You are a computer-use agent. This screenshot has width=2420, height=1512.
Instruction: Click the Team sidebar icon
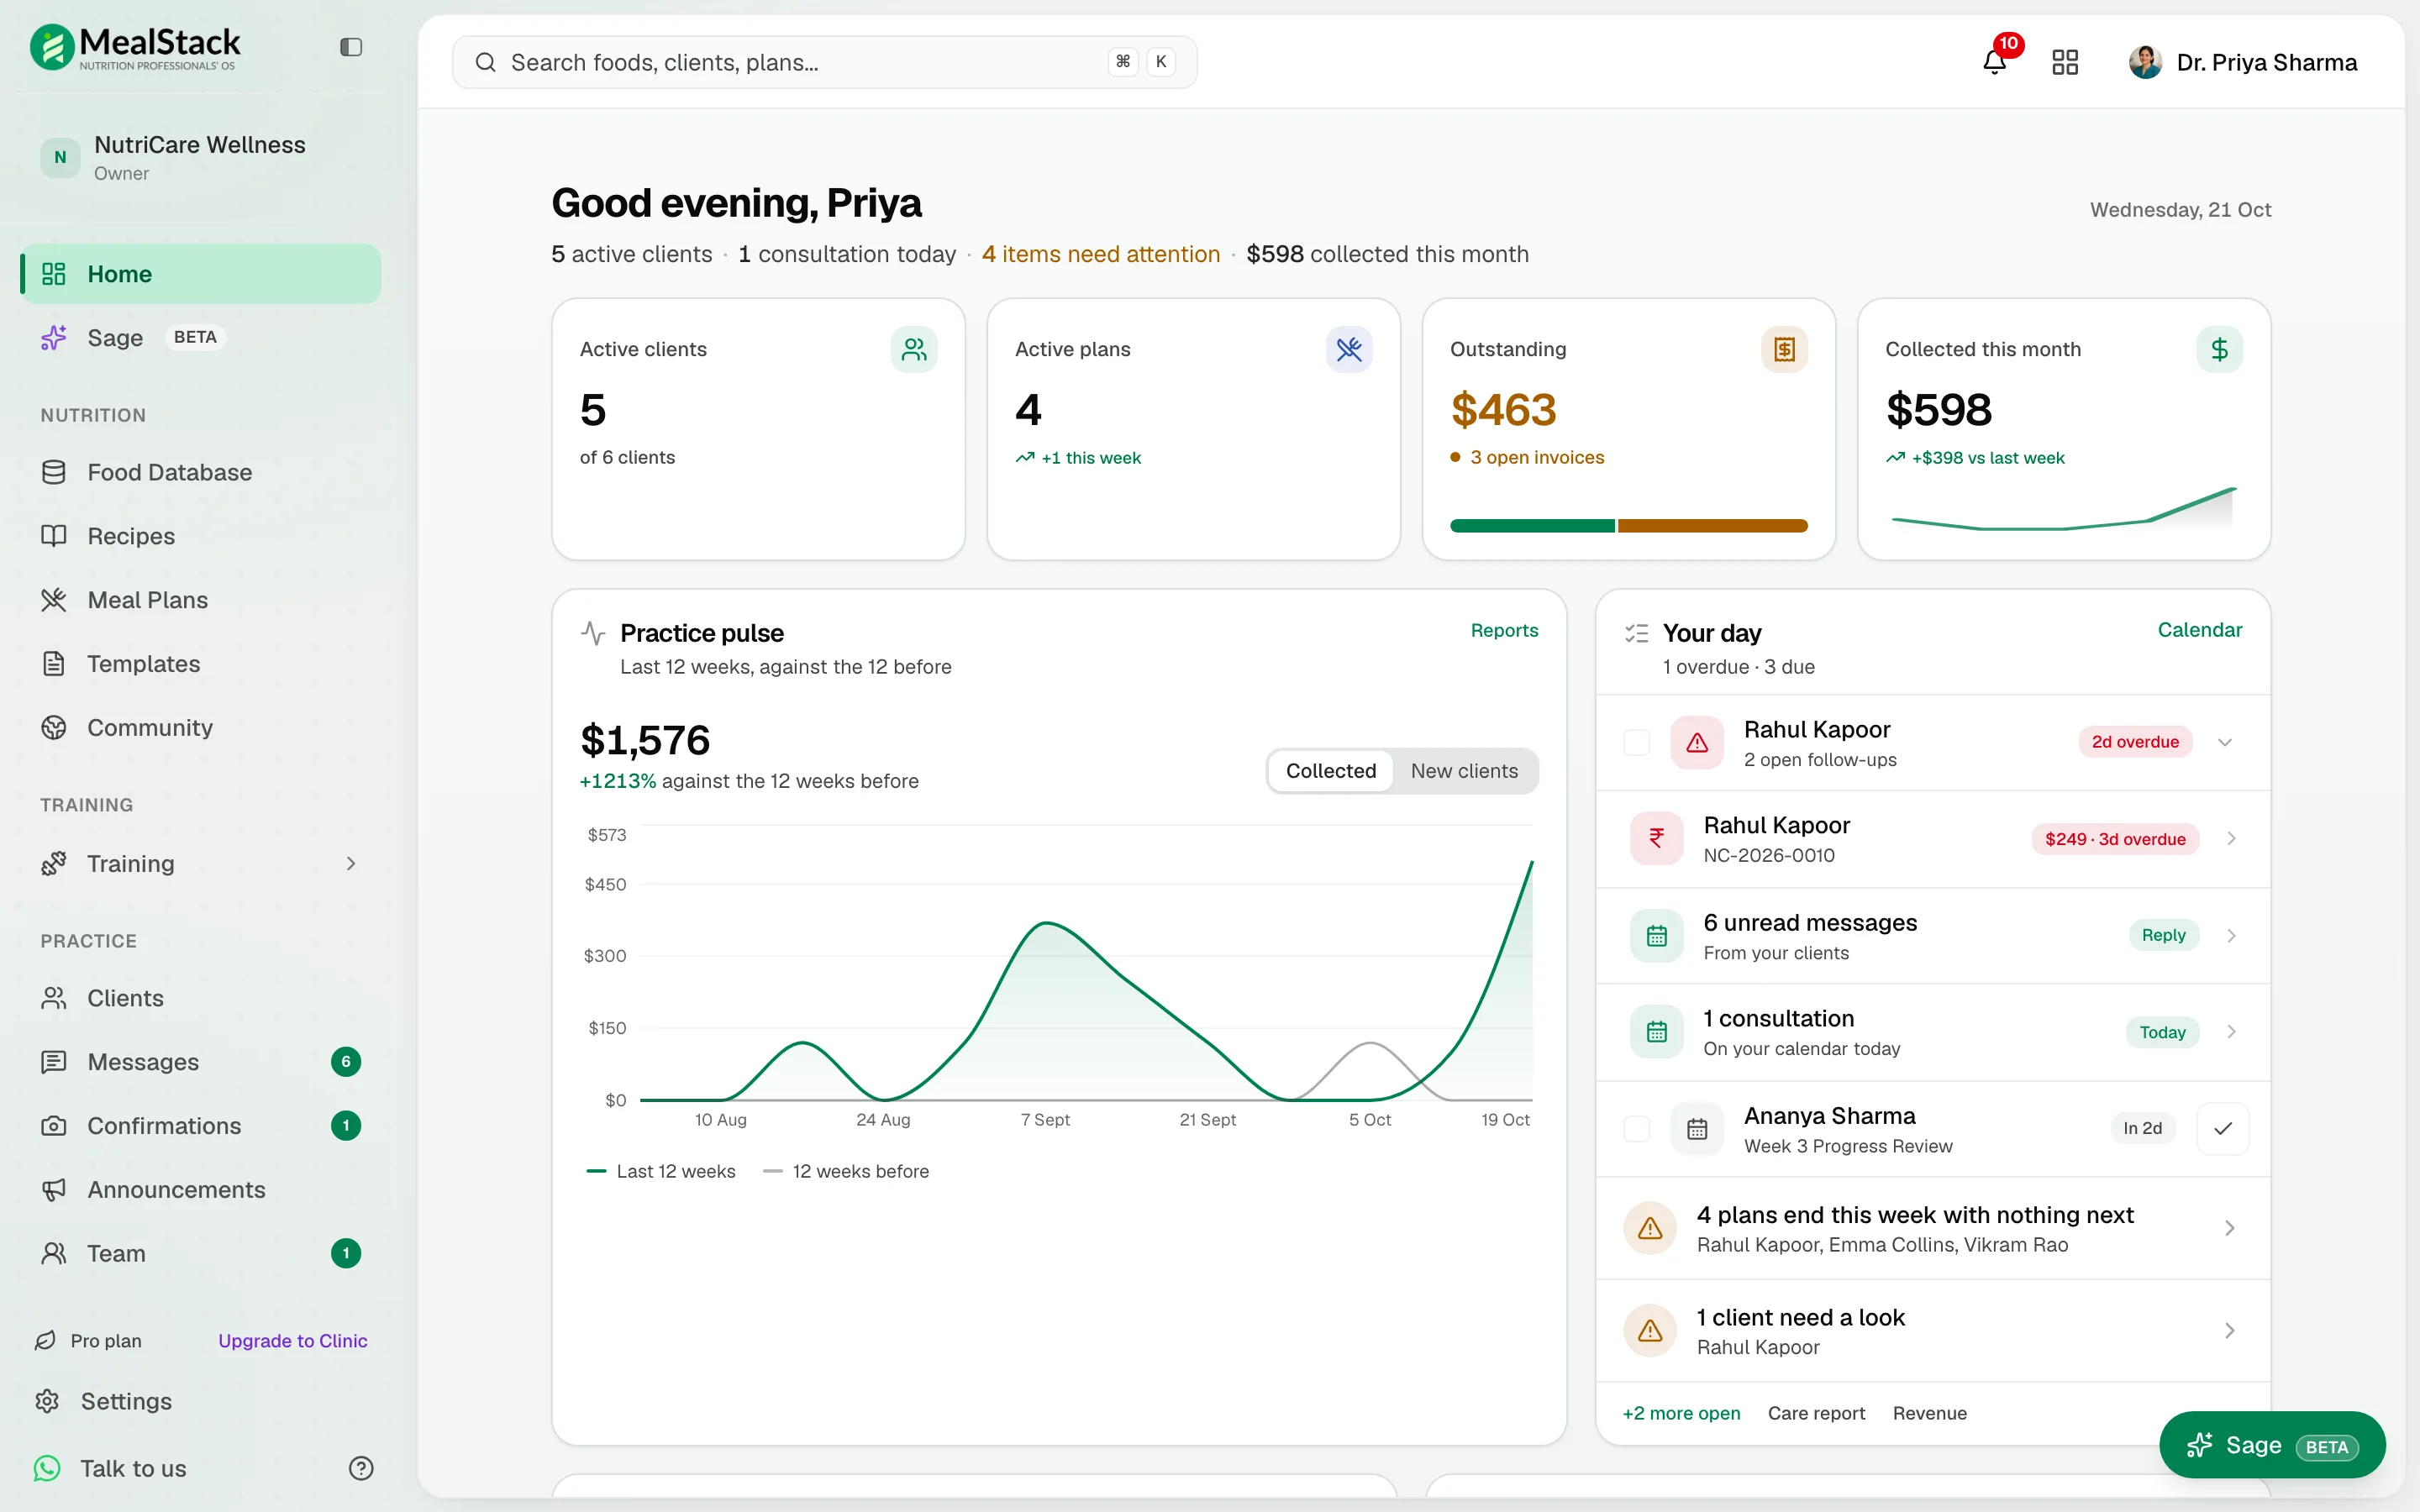point(54,1254)
